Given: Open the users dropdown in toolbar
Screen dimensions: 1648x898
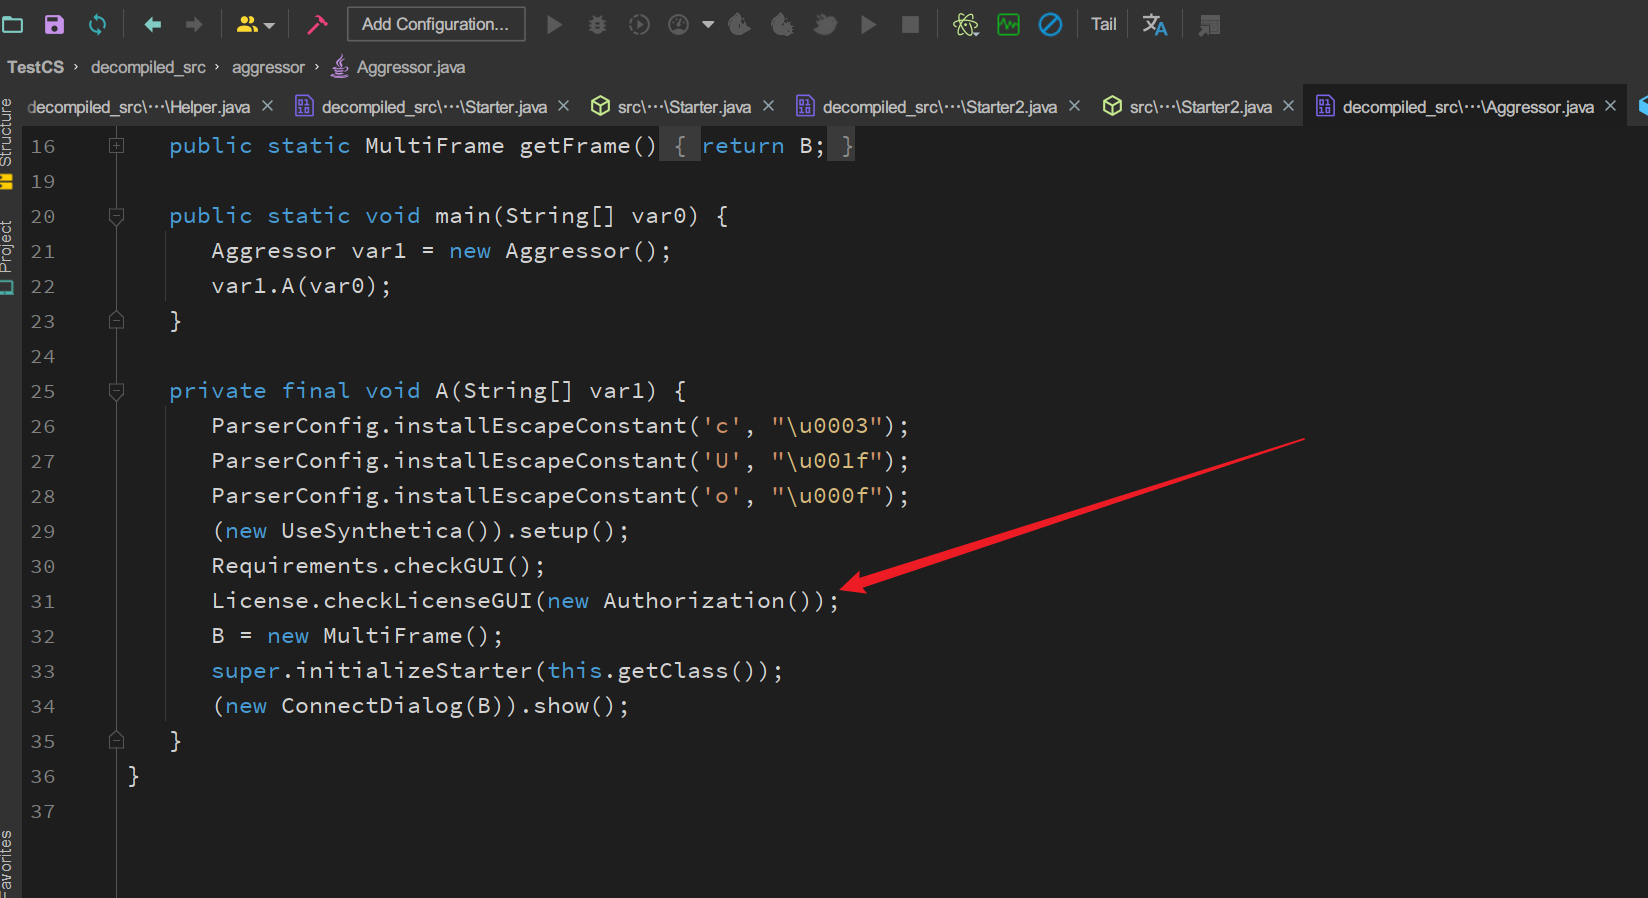Looking at the screenshot, I should (x=255, y=24).
